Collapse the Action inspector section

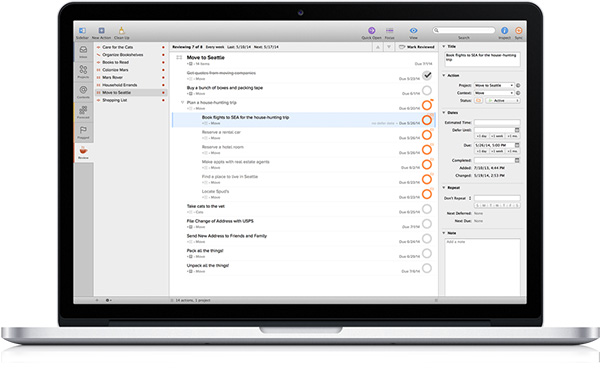444,75
